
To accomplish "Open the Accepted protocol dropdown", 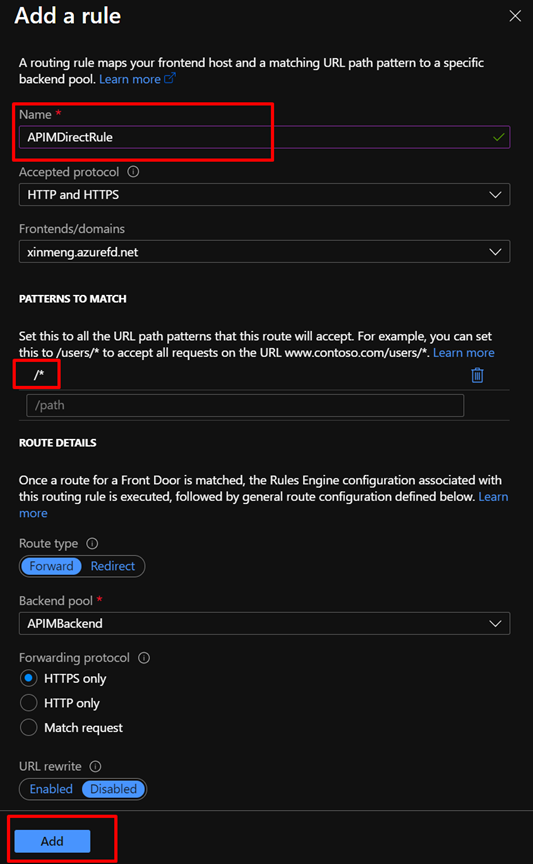I will click(x=265, y=195).
